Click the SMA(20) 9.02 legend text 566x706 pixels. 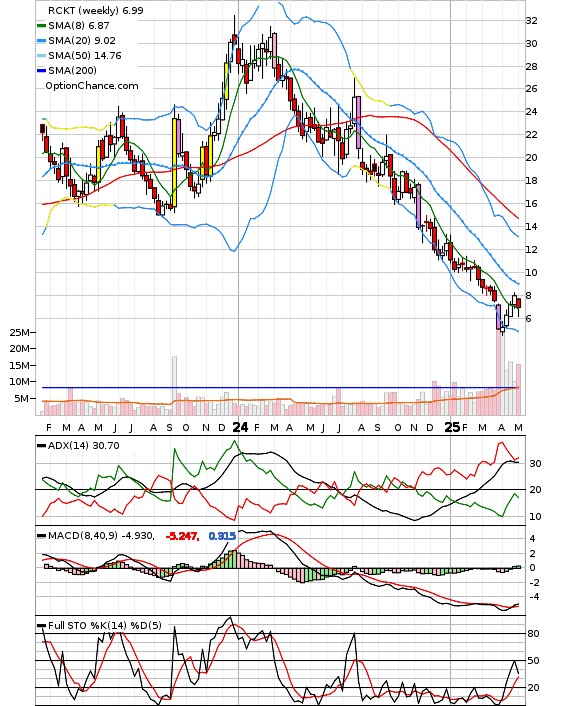[82, 41]
